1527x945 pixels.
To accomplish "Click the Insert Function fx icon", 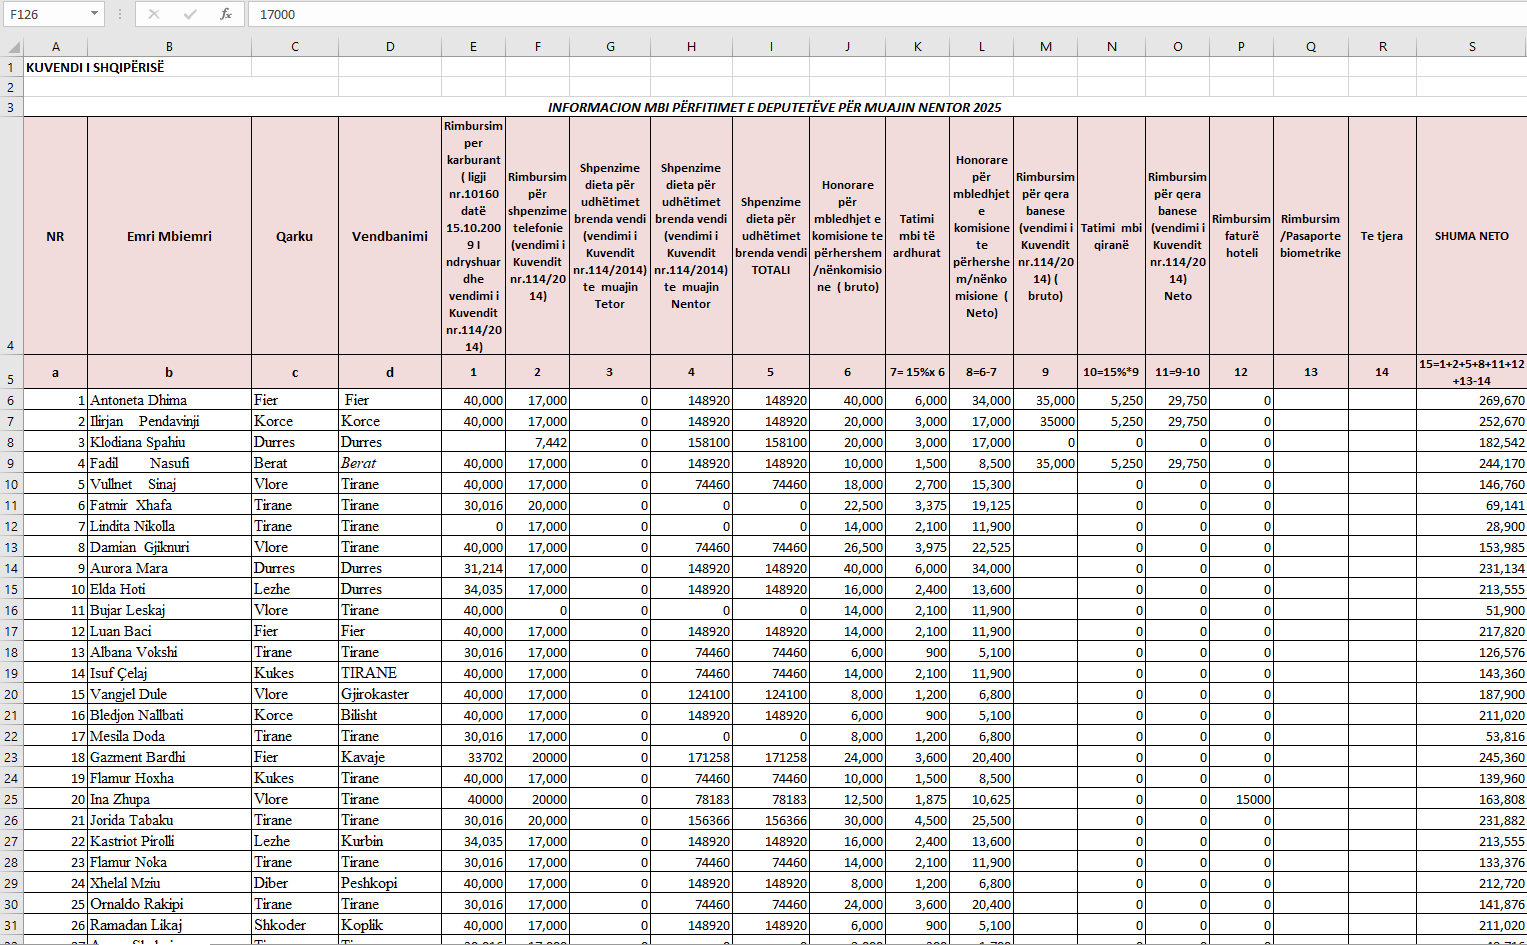I will click(x=226, y=14).
